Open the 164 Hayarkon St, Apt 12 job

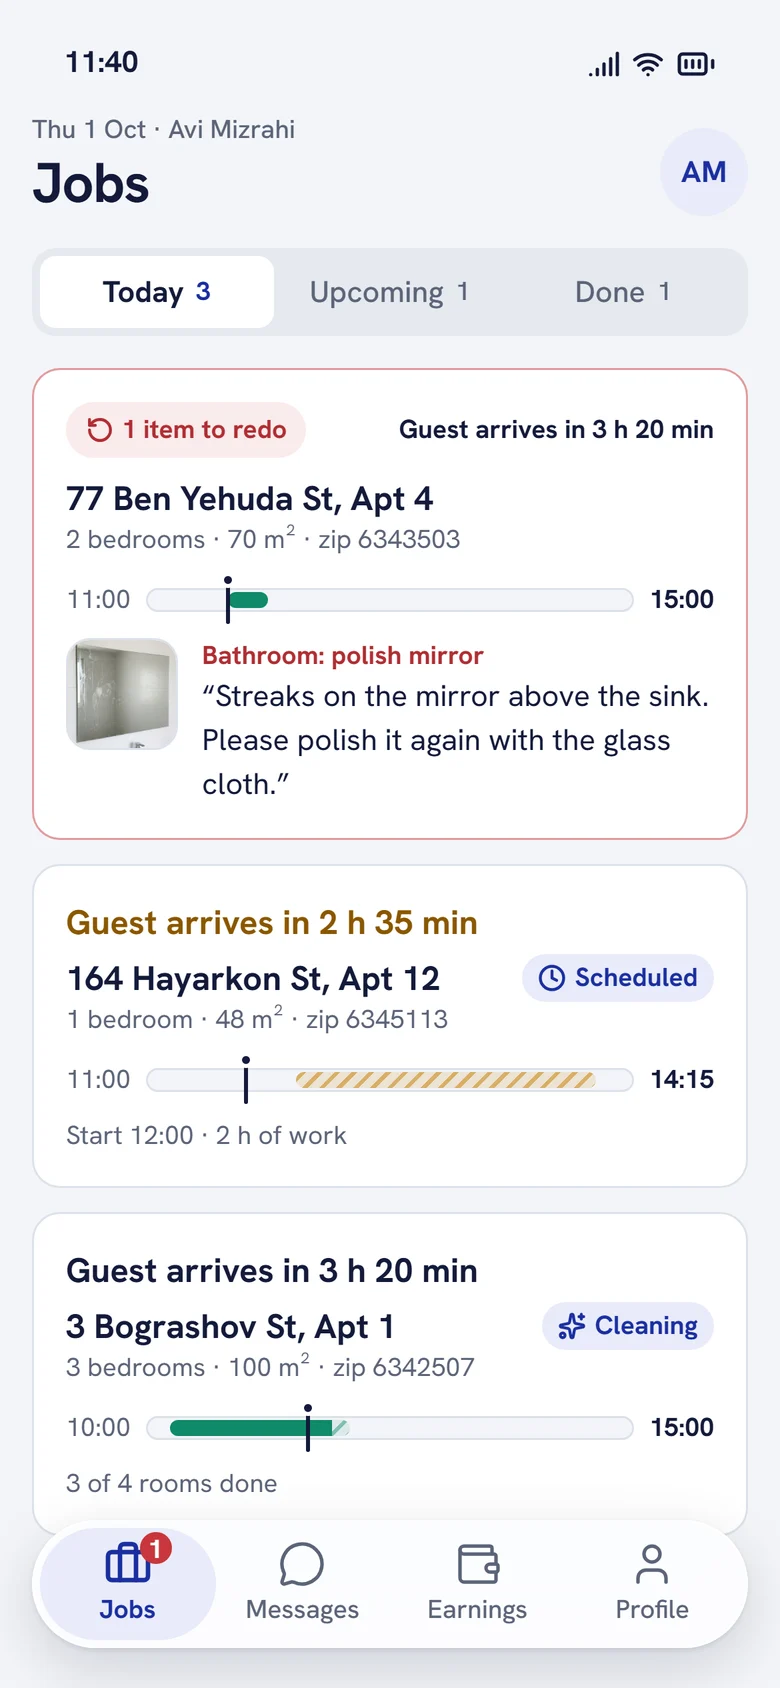click(x=390, y=1026)
